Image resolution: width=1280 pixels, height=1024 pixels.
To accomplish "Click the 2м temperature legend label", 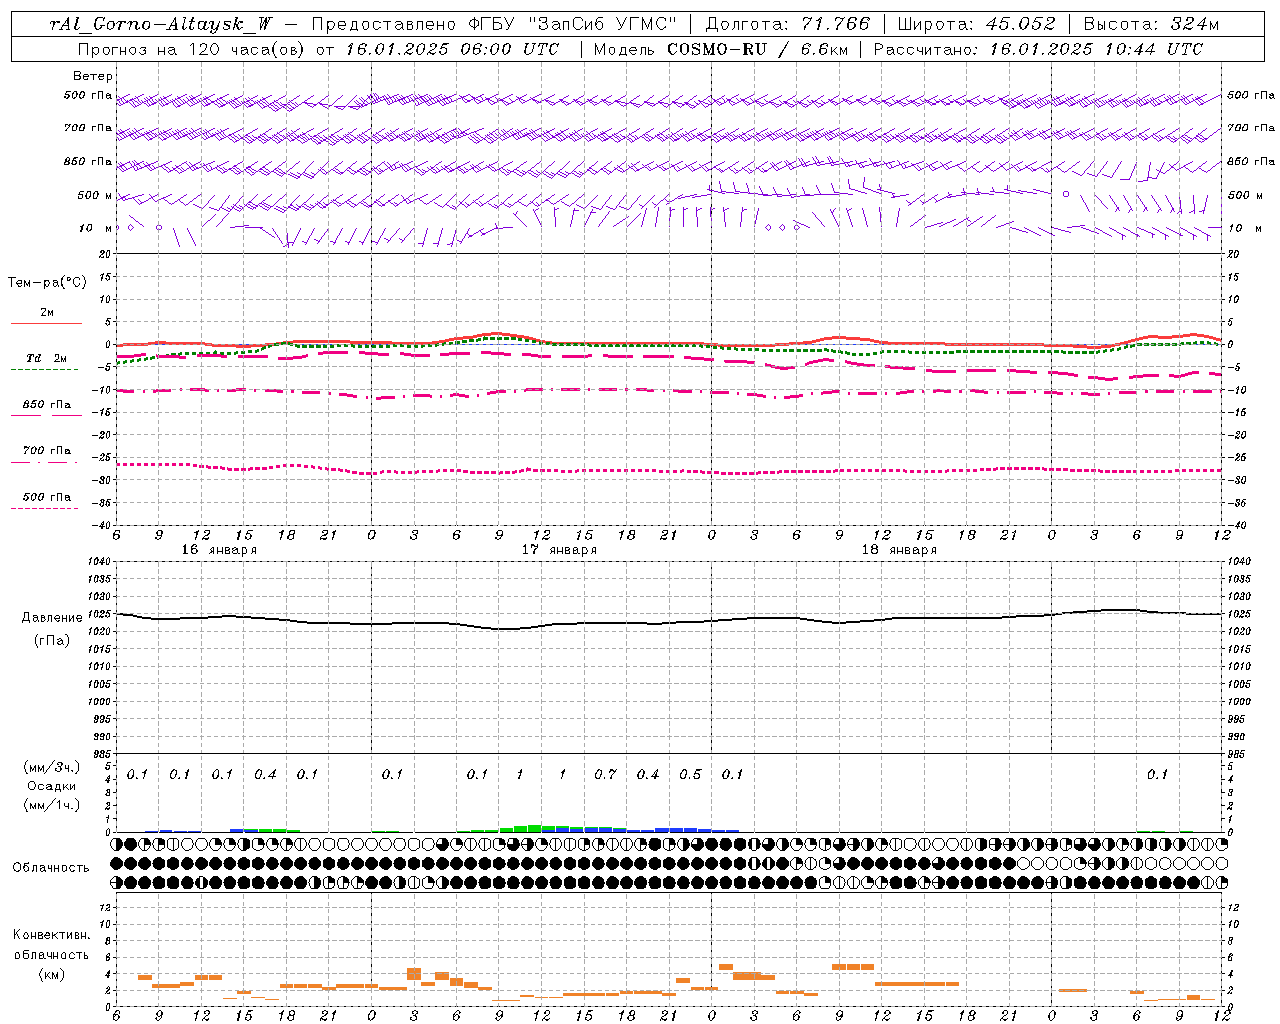I will (x=47, y=313).
